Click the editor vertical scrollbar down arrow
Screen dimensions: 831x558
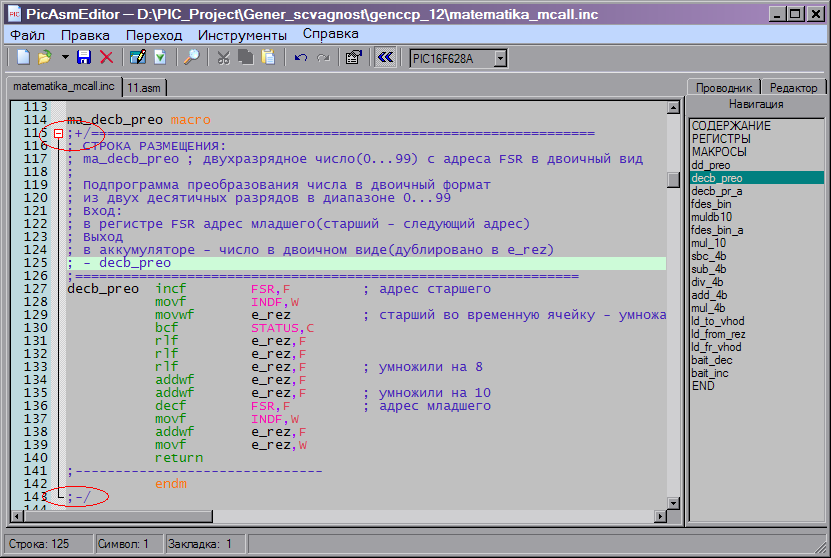coord(673,503)
